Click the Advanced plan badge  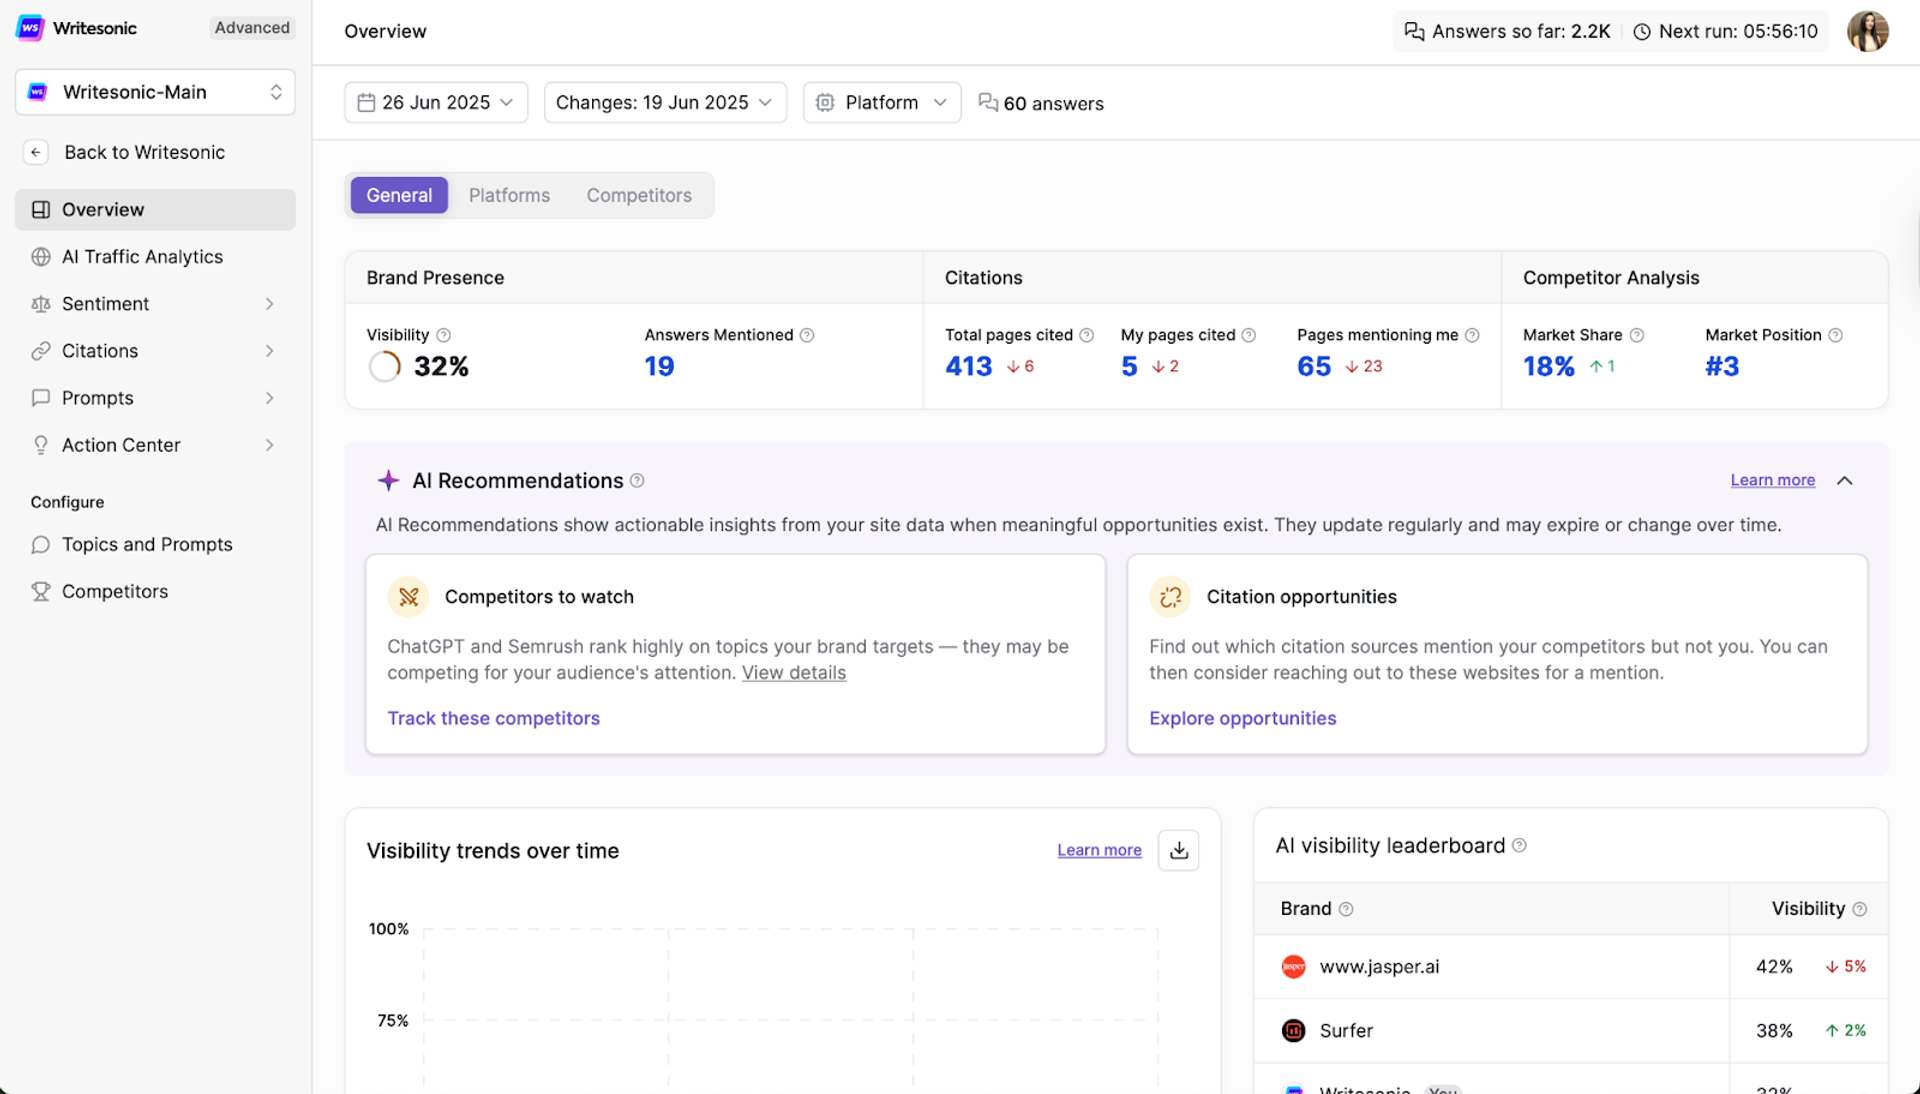click(252, 28)
